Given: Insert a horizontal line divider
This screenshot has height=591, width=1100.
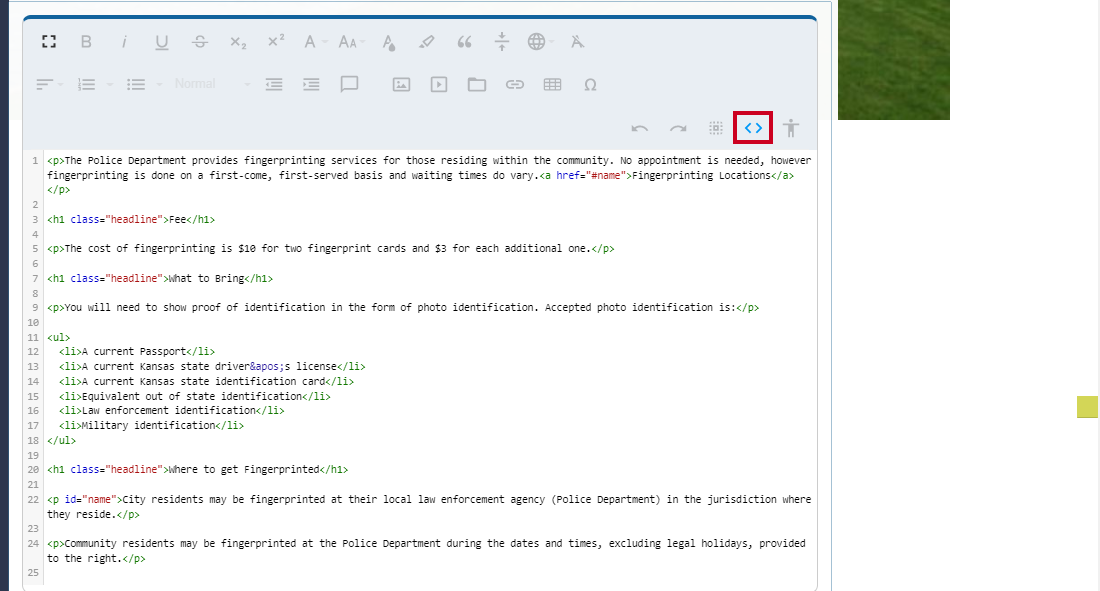Looking at the screenshot, I should coord(502,41).
